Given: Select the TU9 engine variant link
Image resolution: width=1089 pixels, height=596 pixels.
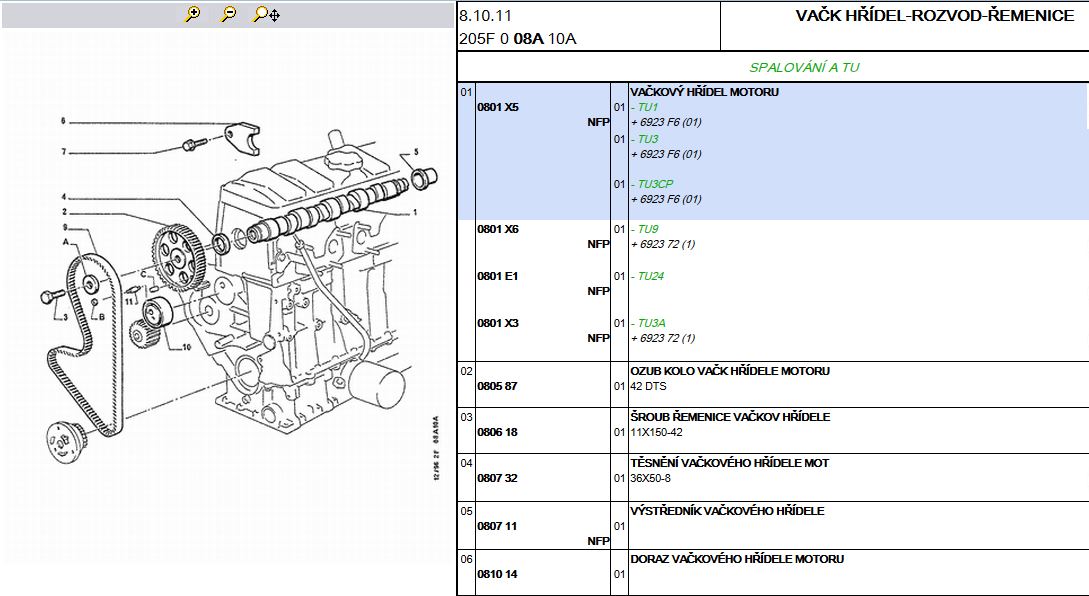Looking at the screenshot, I should 647,229.
